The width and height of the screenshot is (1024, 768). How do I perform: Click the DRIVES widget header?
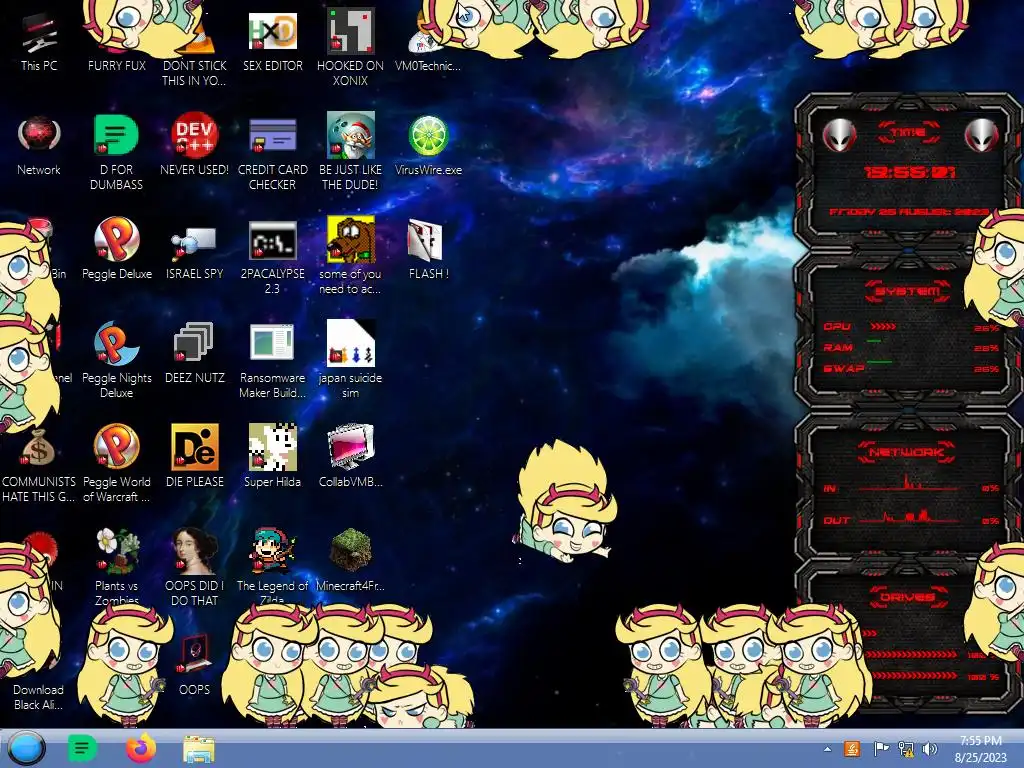(907, 596)
